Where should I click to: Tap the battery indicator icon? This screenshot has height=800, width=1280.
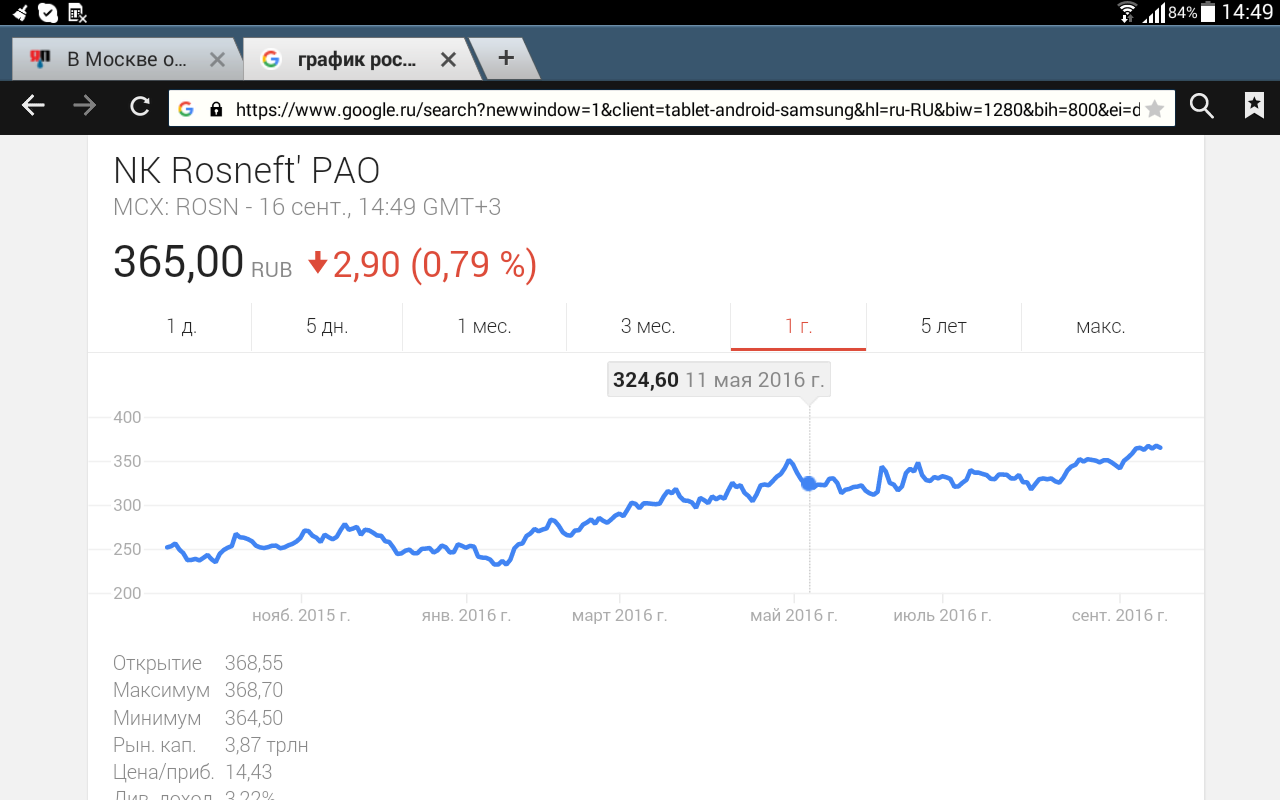point(1208,12)
